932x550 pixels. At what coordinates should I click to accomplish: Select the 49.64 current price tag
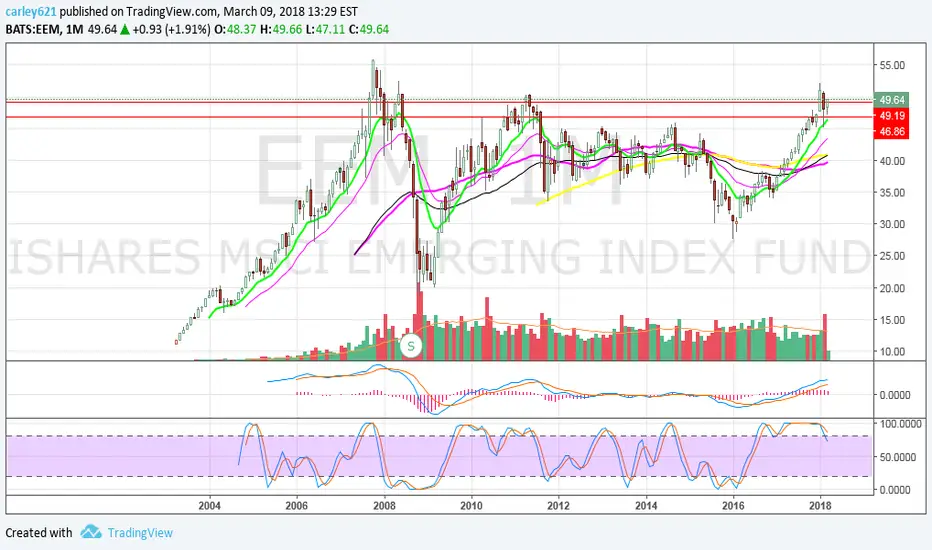coord(892,100)
